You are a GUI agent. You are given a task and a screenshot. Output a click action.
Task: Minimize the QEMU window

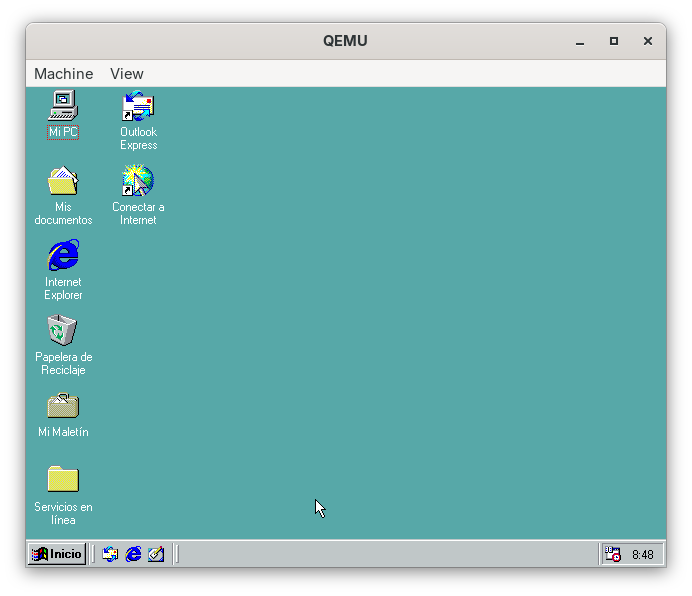[580, 41]
